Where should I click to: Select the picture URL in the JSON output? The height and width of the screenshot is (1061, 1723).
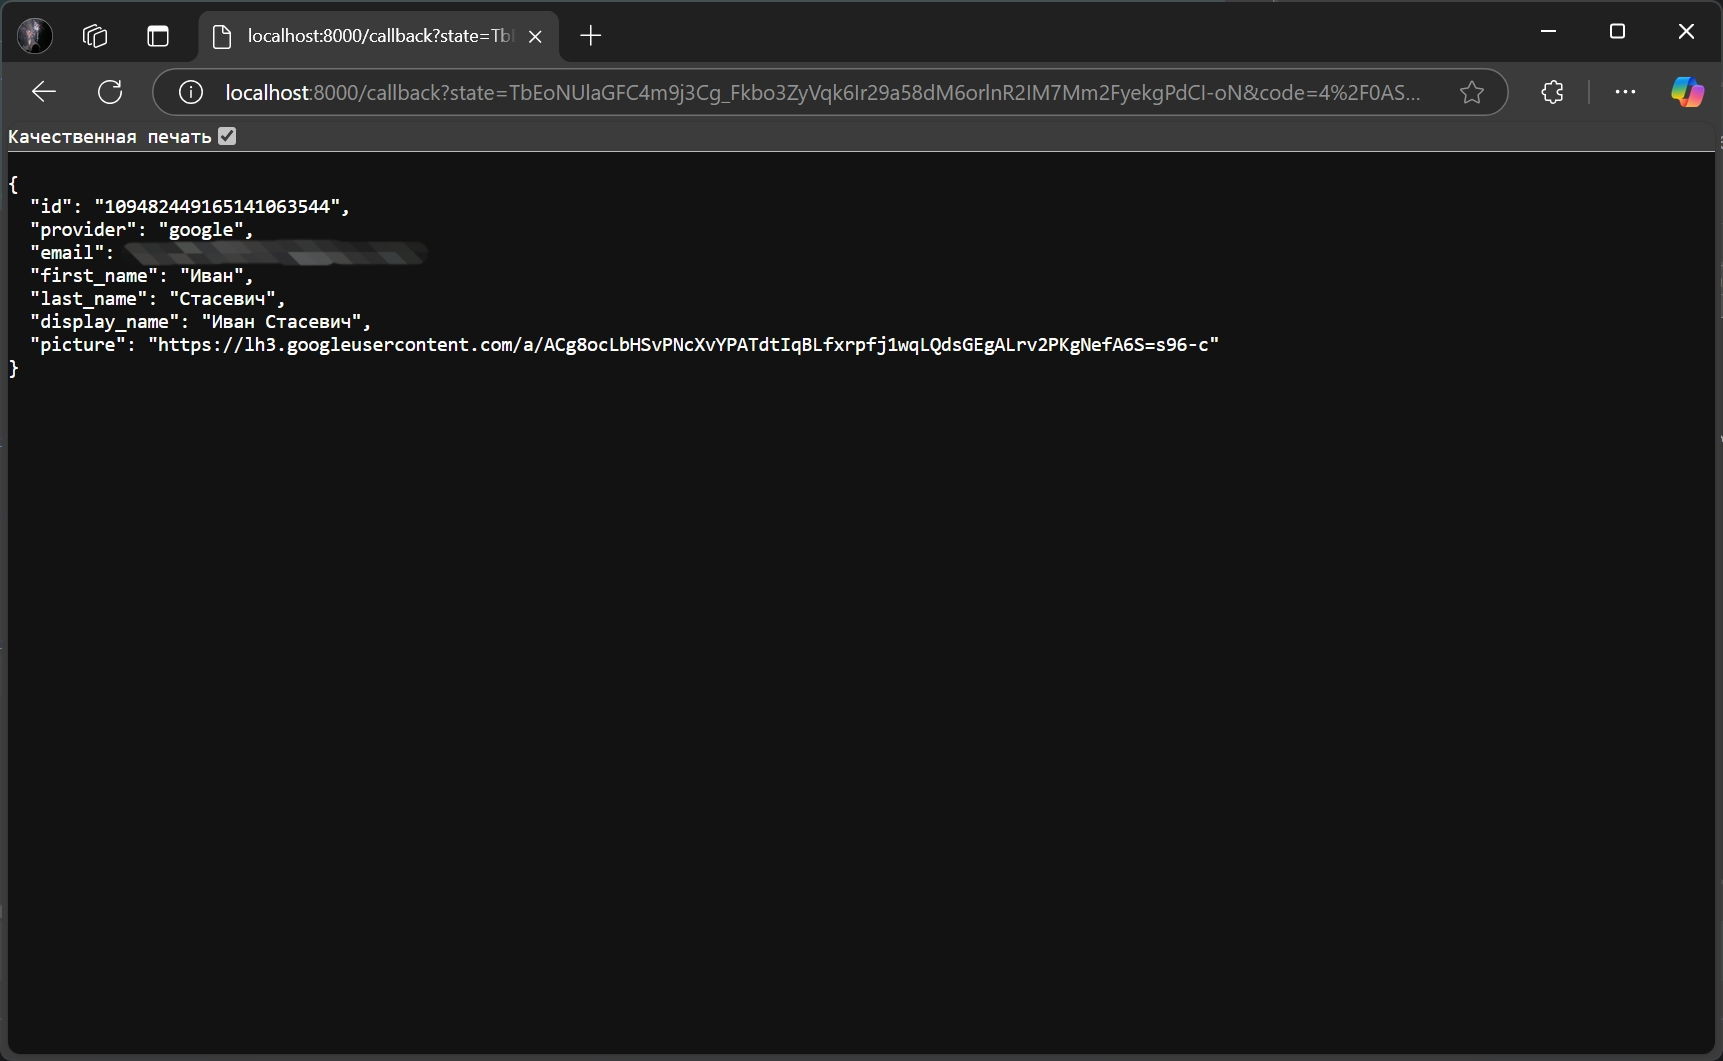point(684,345)
